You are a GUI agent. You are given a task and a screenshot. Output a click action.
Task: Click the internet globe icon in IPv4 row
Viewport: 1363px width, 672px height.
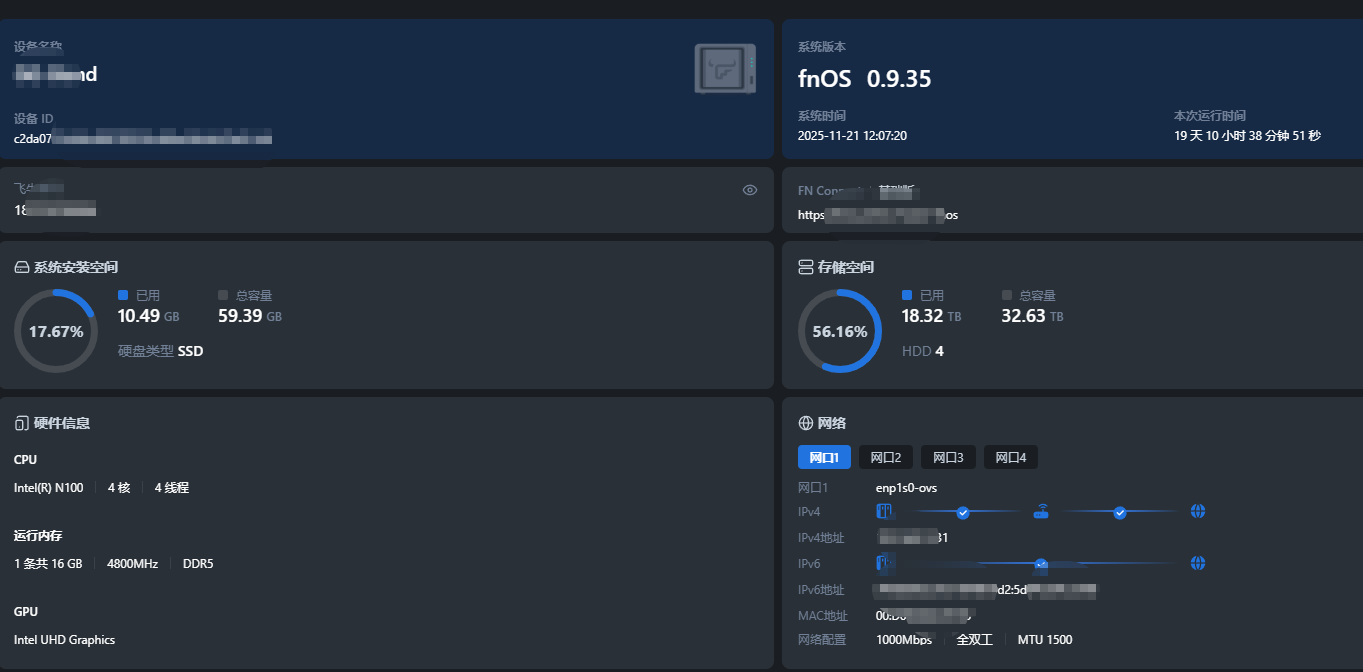pyautogui.click(x=1198, y=512)
